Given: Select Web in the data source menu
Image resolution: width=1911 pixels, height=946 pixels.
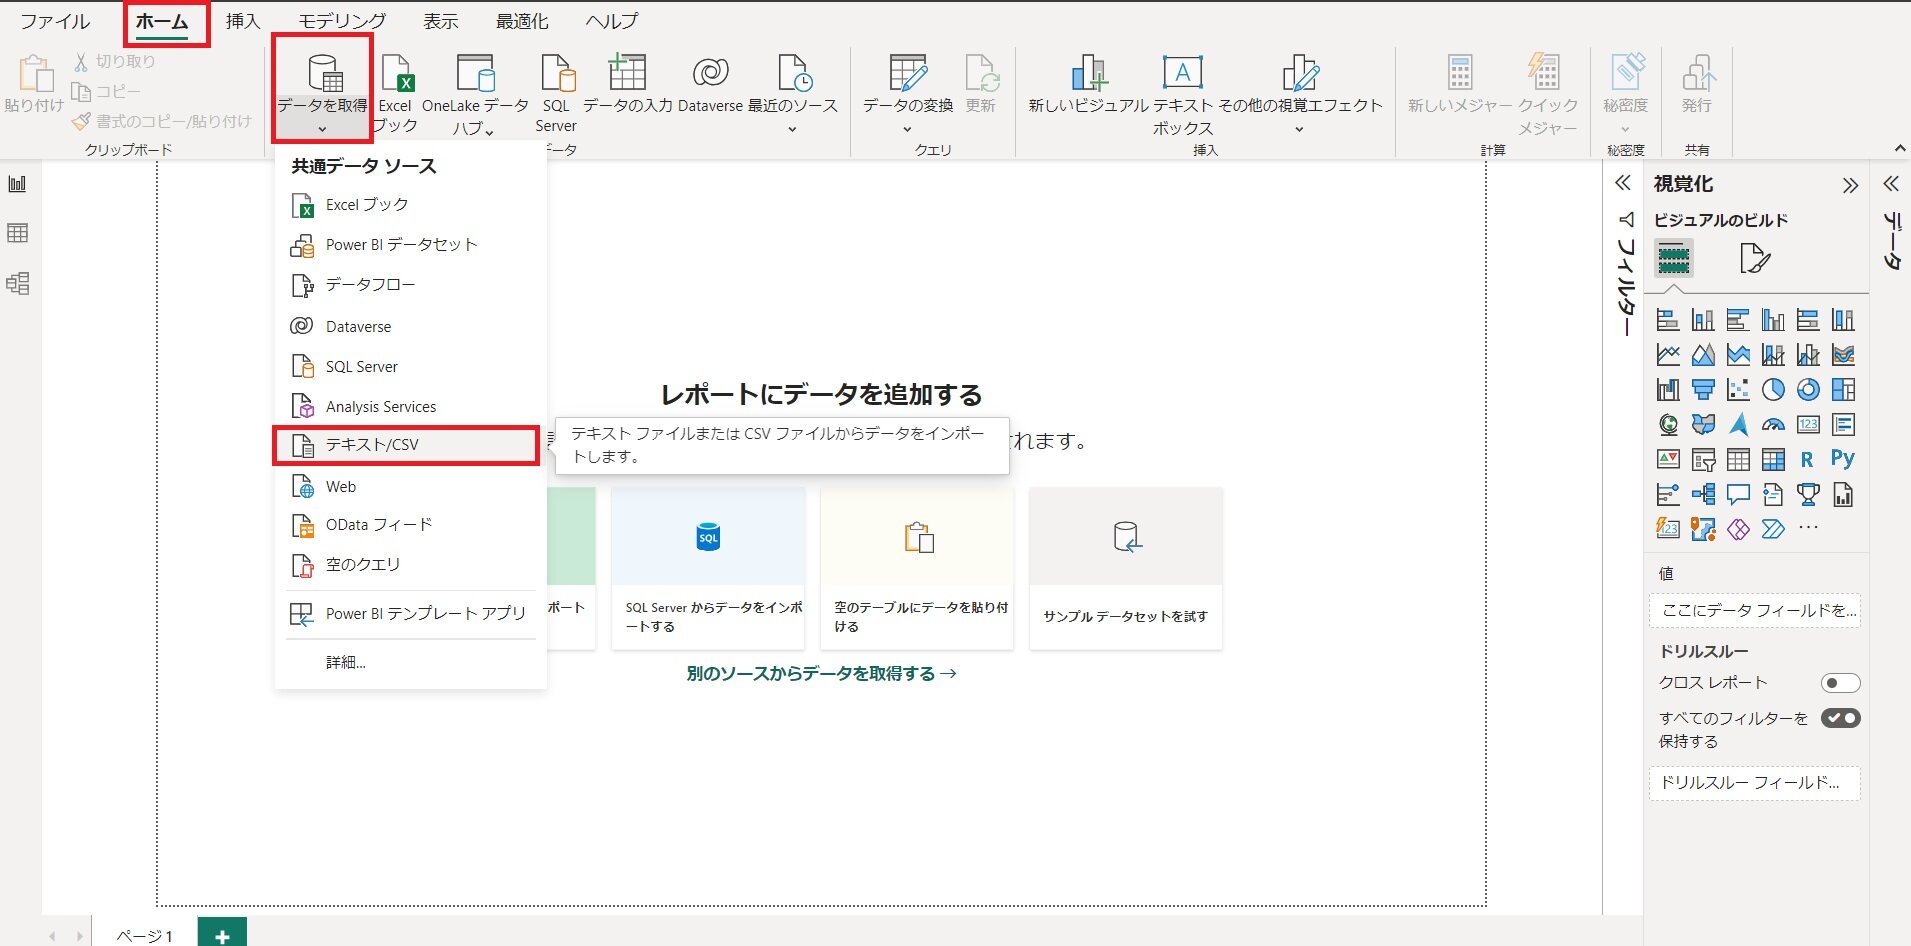Looking at the screenshot, I should coord(410,486).
